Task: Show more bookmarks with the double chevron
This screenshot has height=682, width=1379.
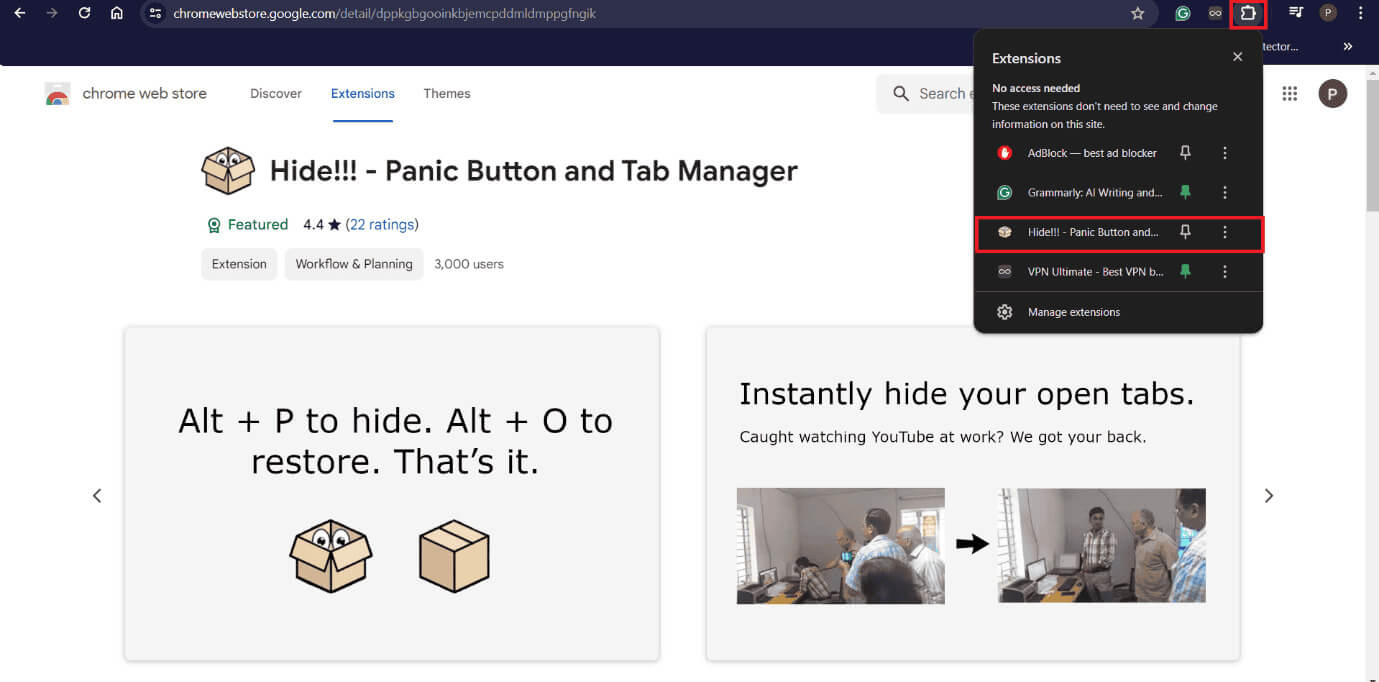Action: point(1348,46)
